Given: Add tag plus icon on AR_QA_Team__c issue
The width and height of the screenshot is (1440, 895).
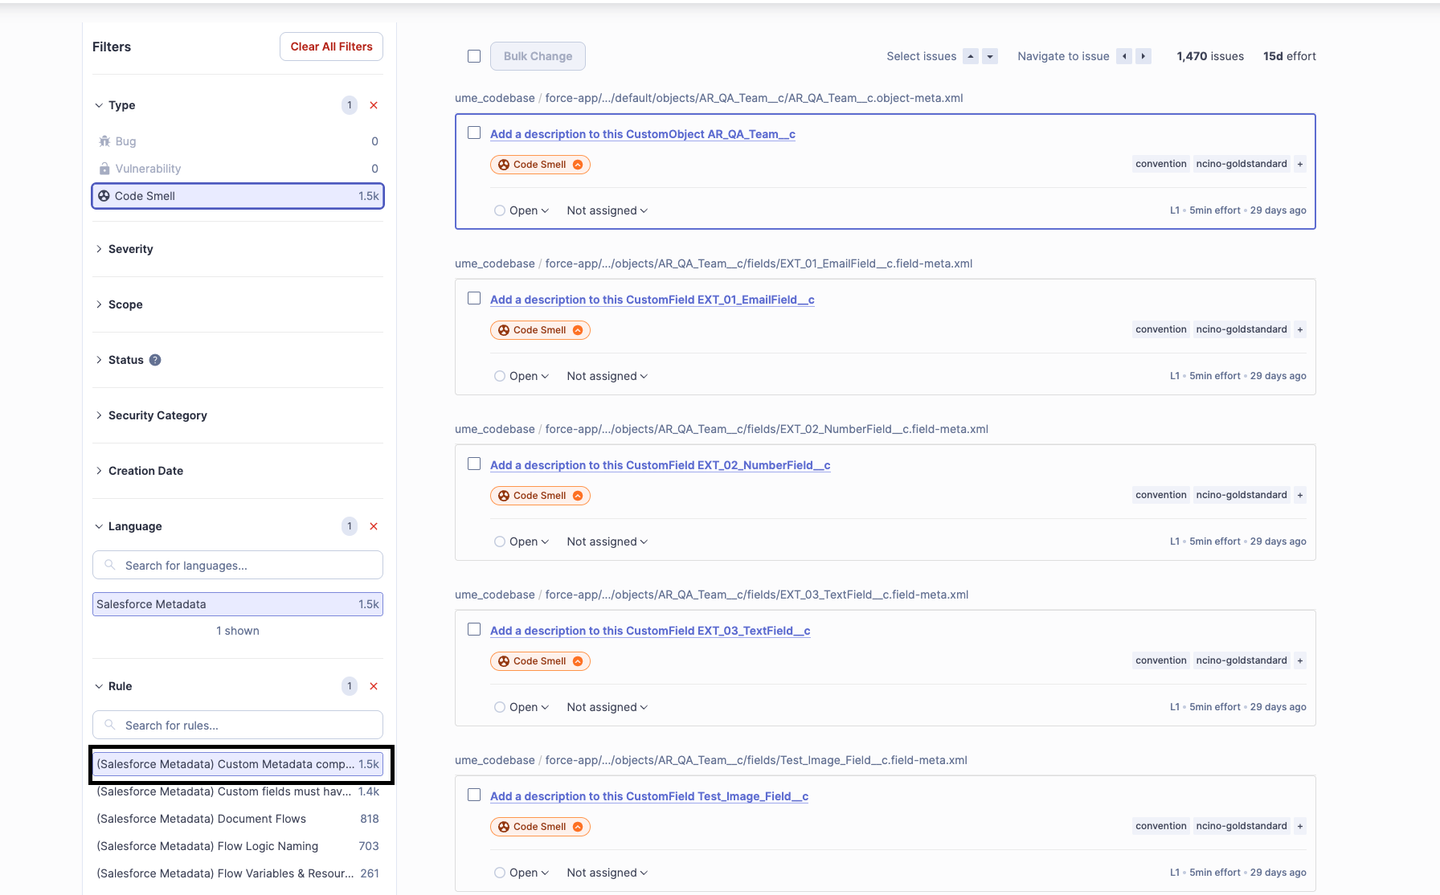Looking at the screenshot, I should [x=1300, y=164].
